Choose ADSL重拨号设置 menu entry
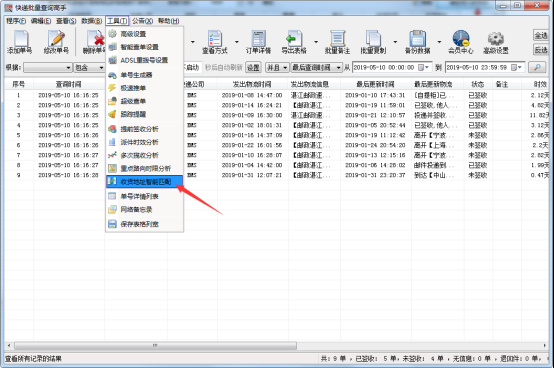The height and width of the screenshot is (368, 554). pos(145,60)
